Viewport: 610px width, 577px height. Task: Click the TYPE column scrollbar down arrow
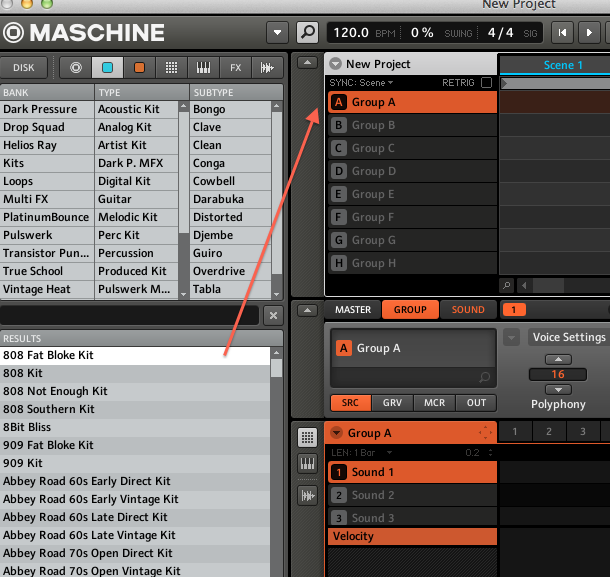point(184,295)
